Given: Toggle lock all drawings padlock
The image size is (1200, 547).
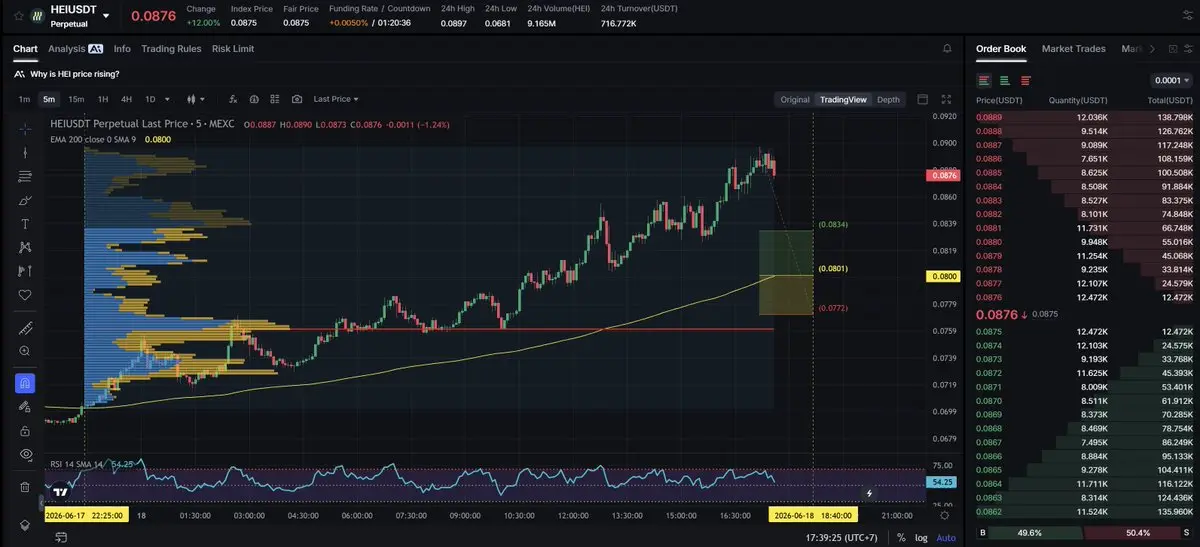Looking at the screenshot, I should point(25,430).
